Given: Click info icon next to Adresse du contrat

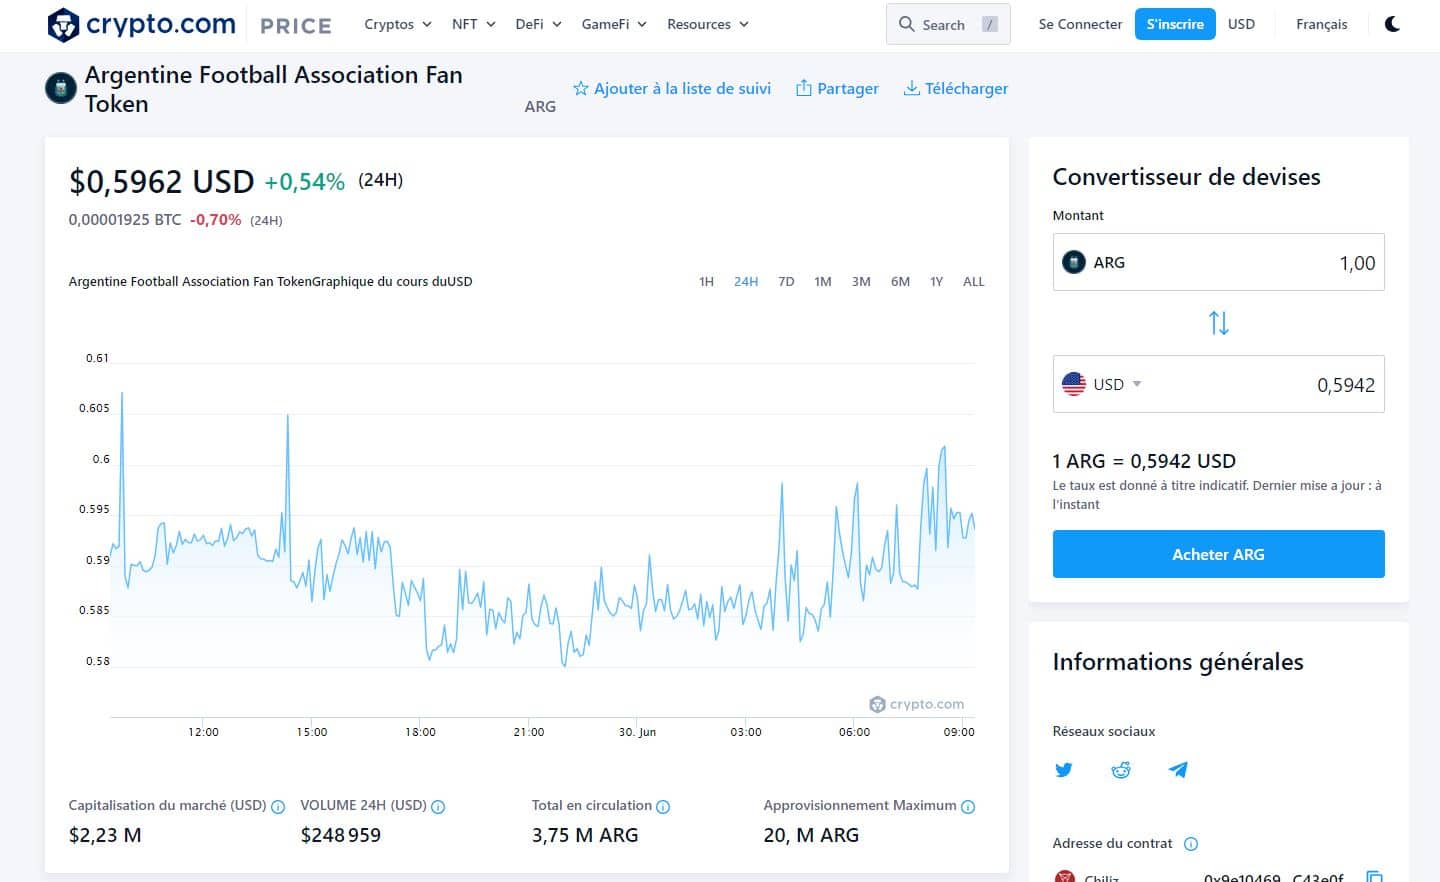Looking at the screenshot, I should coord(1191,844).
